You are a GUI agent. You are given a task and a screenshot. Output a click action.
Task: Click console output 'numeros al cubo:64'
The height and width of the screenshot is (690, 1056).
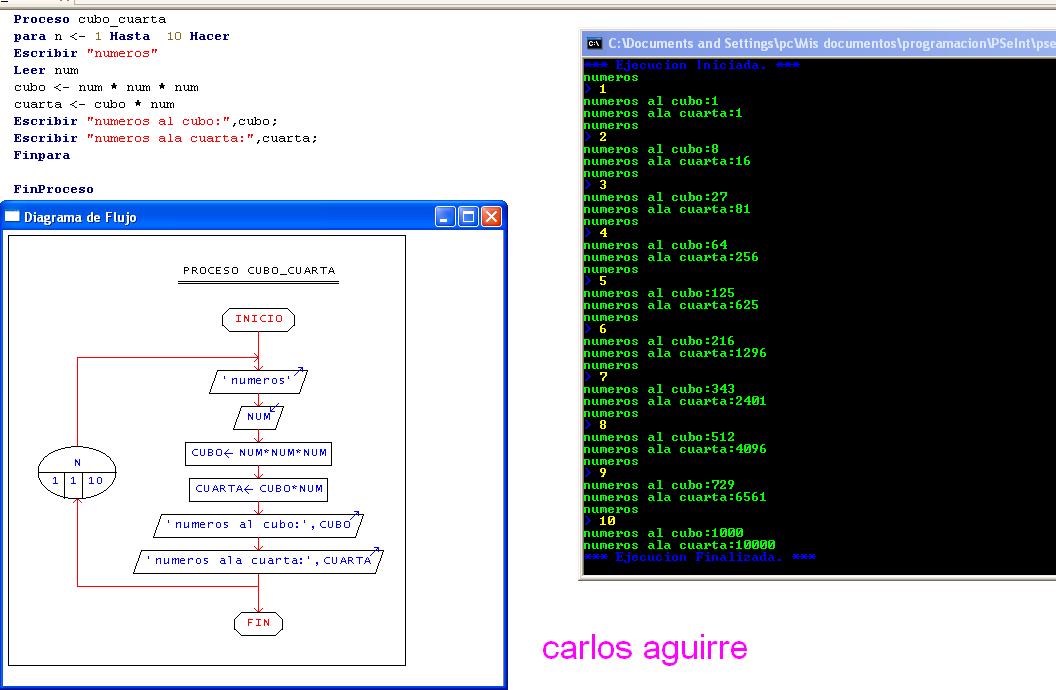pos(655,245)
